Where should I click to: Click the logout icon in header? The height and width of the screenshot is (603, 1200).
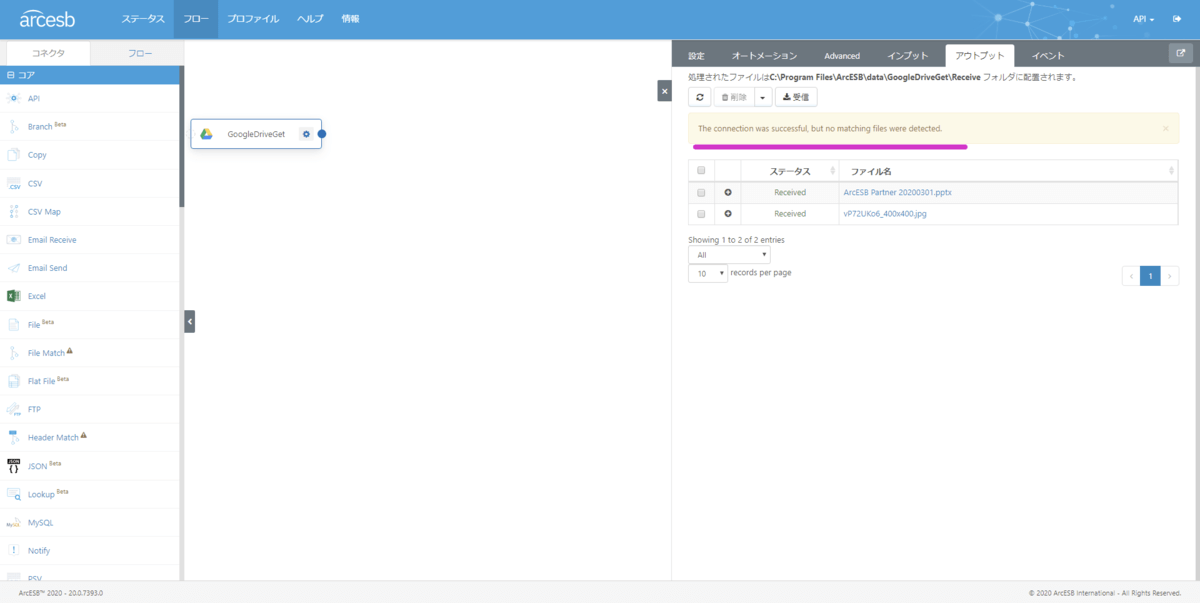pos(1177,19)
